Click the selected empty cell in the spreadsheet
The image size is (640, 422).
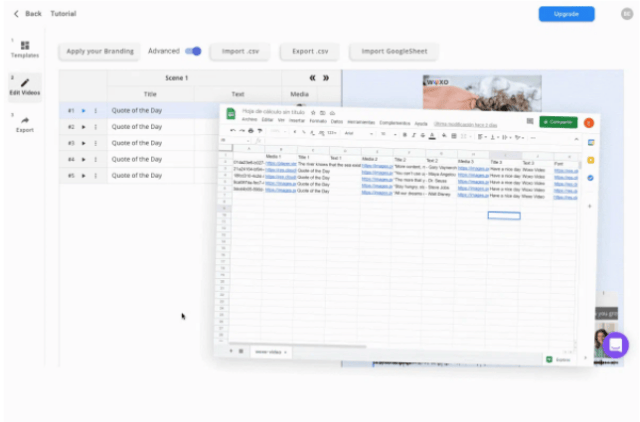[x=504, y=215]
